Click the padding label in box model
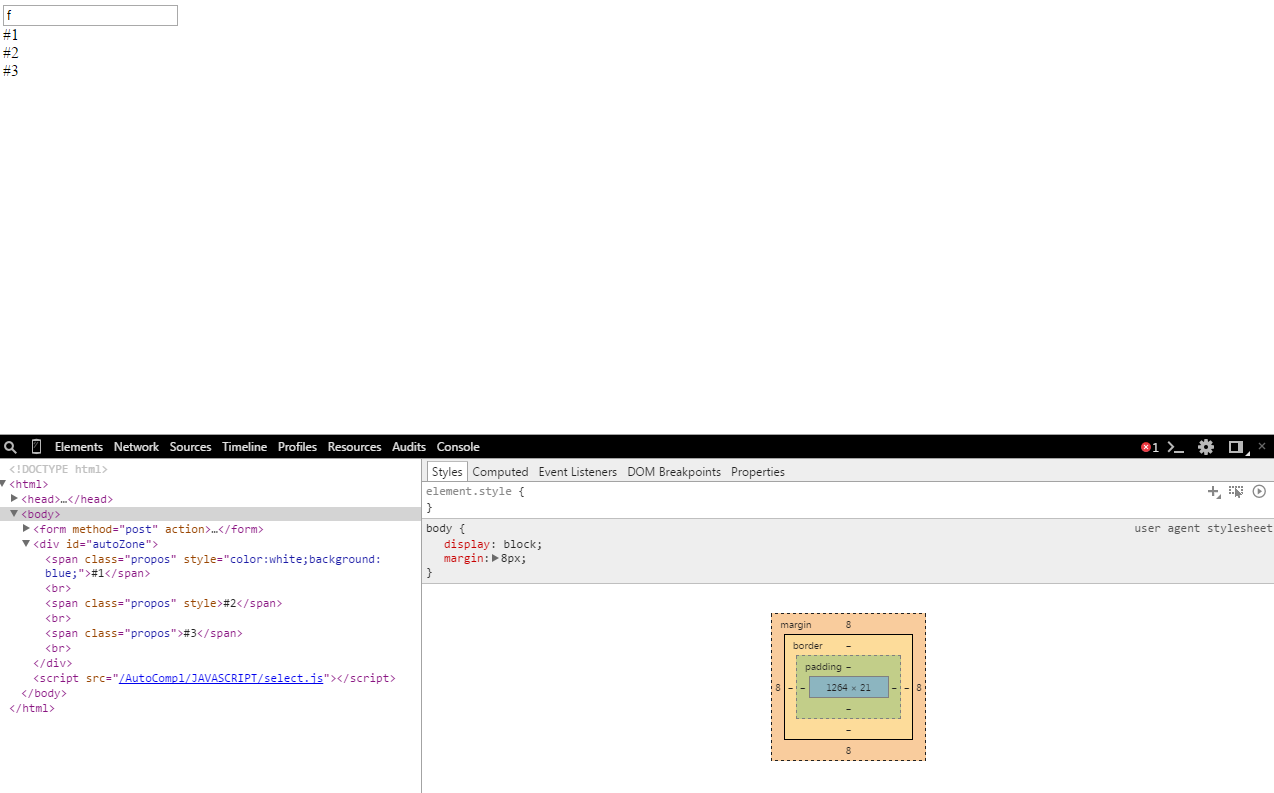The height and width of the screenshot is (793, 1274). coord(823,667)
